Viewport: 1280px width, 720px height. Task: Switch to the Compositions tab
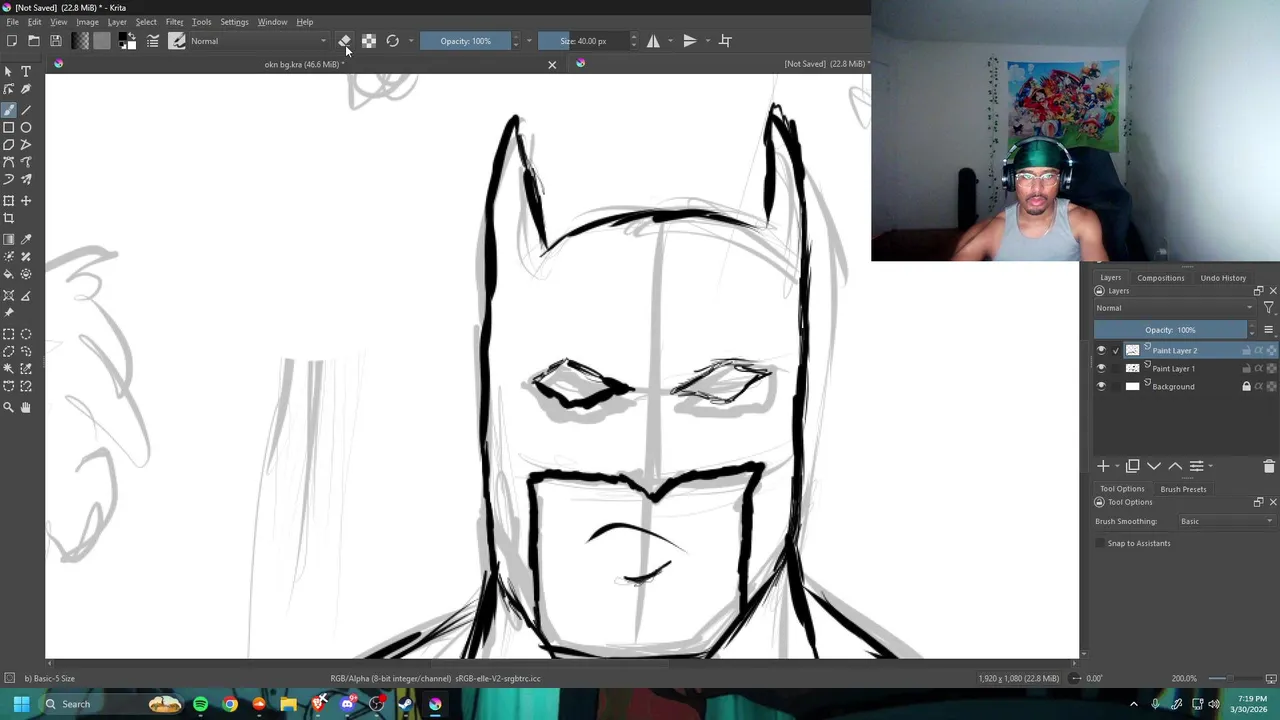point(1160,278)
